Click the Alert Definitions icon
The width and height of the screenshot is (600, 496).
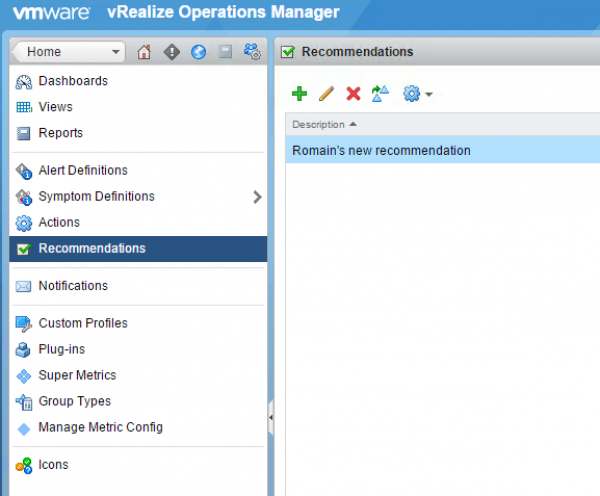24,171
